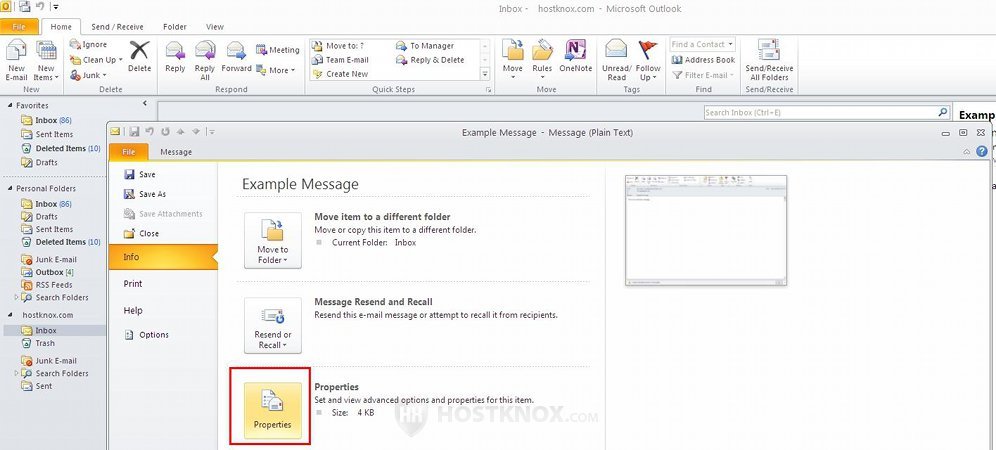Open the Junk dropdown
The width and height of the screenshot is (996, 450).
pos(88,75)
